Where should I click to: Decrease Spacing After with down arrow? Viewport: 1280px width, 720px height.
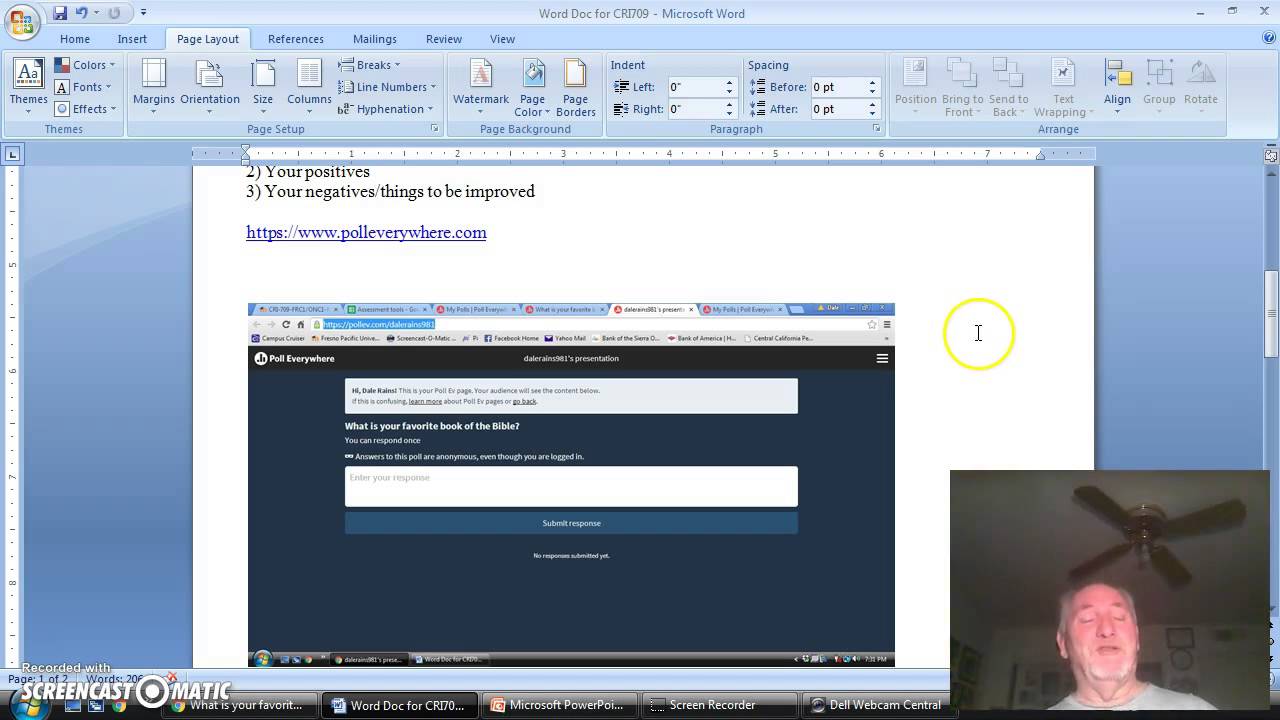(x=872, y=113)
